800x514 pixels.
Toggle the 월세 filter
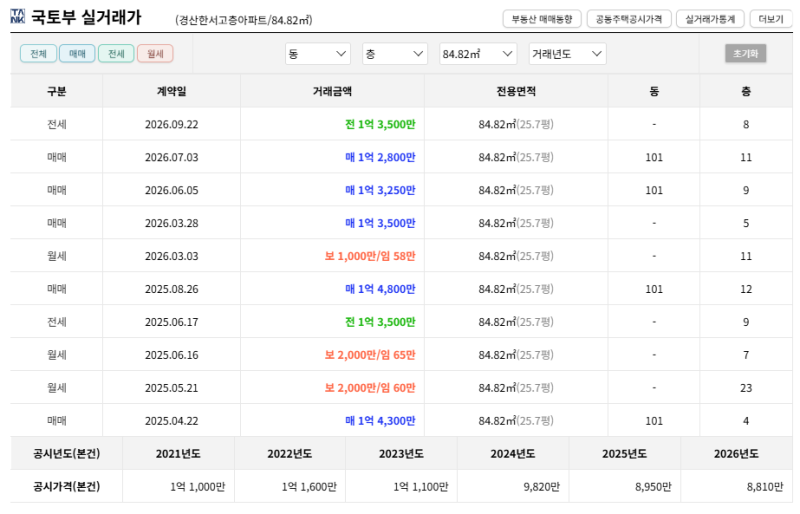click(x=155, y=54)
